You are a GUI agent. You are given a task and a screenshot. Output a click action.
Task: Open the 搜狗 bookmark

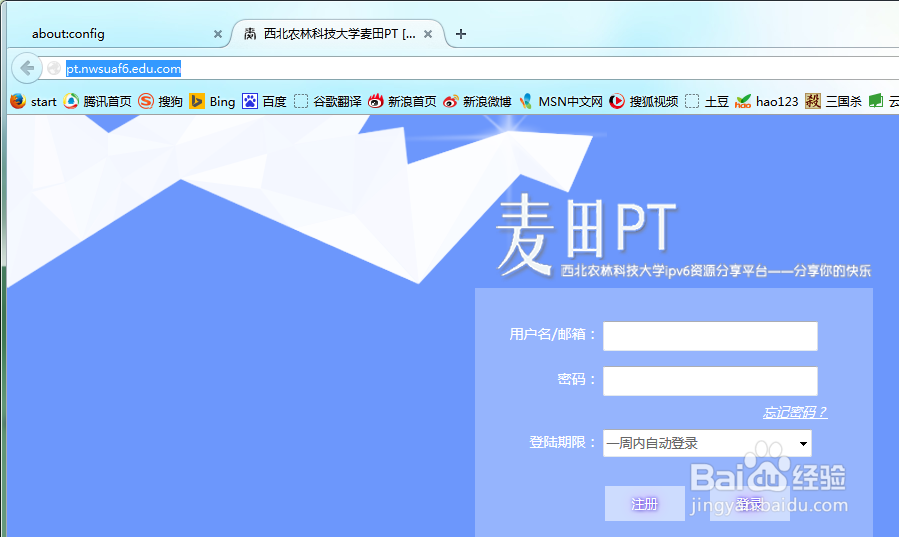[x=161, y=101]
